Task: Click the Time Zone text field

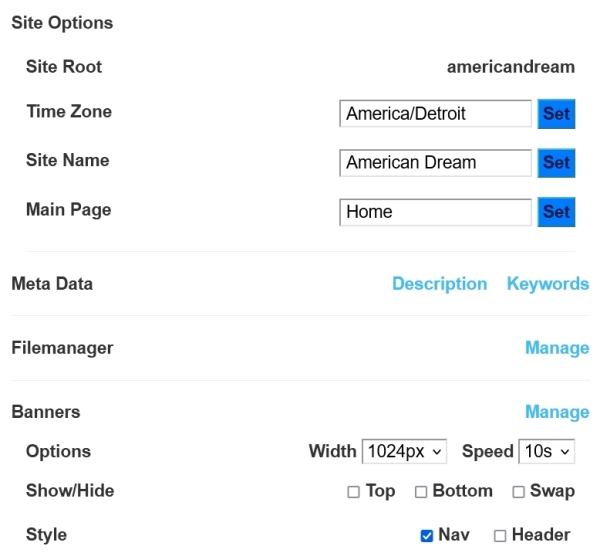Action: pyautogui.click(x=435, y=114)
